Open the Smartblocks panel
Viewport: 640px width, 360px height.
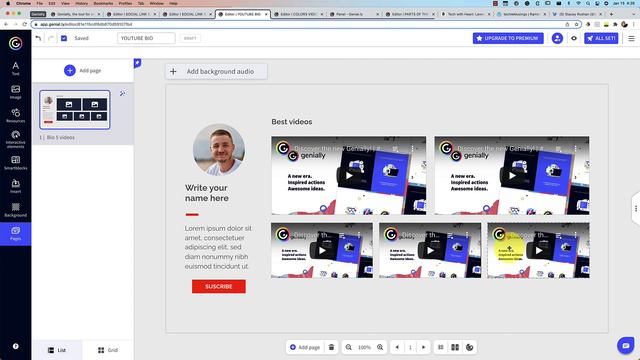[x=16, y=162]
